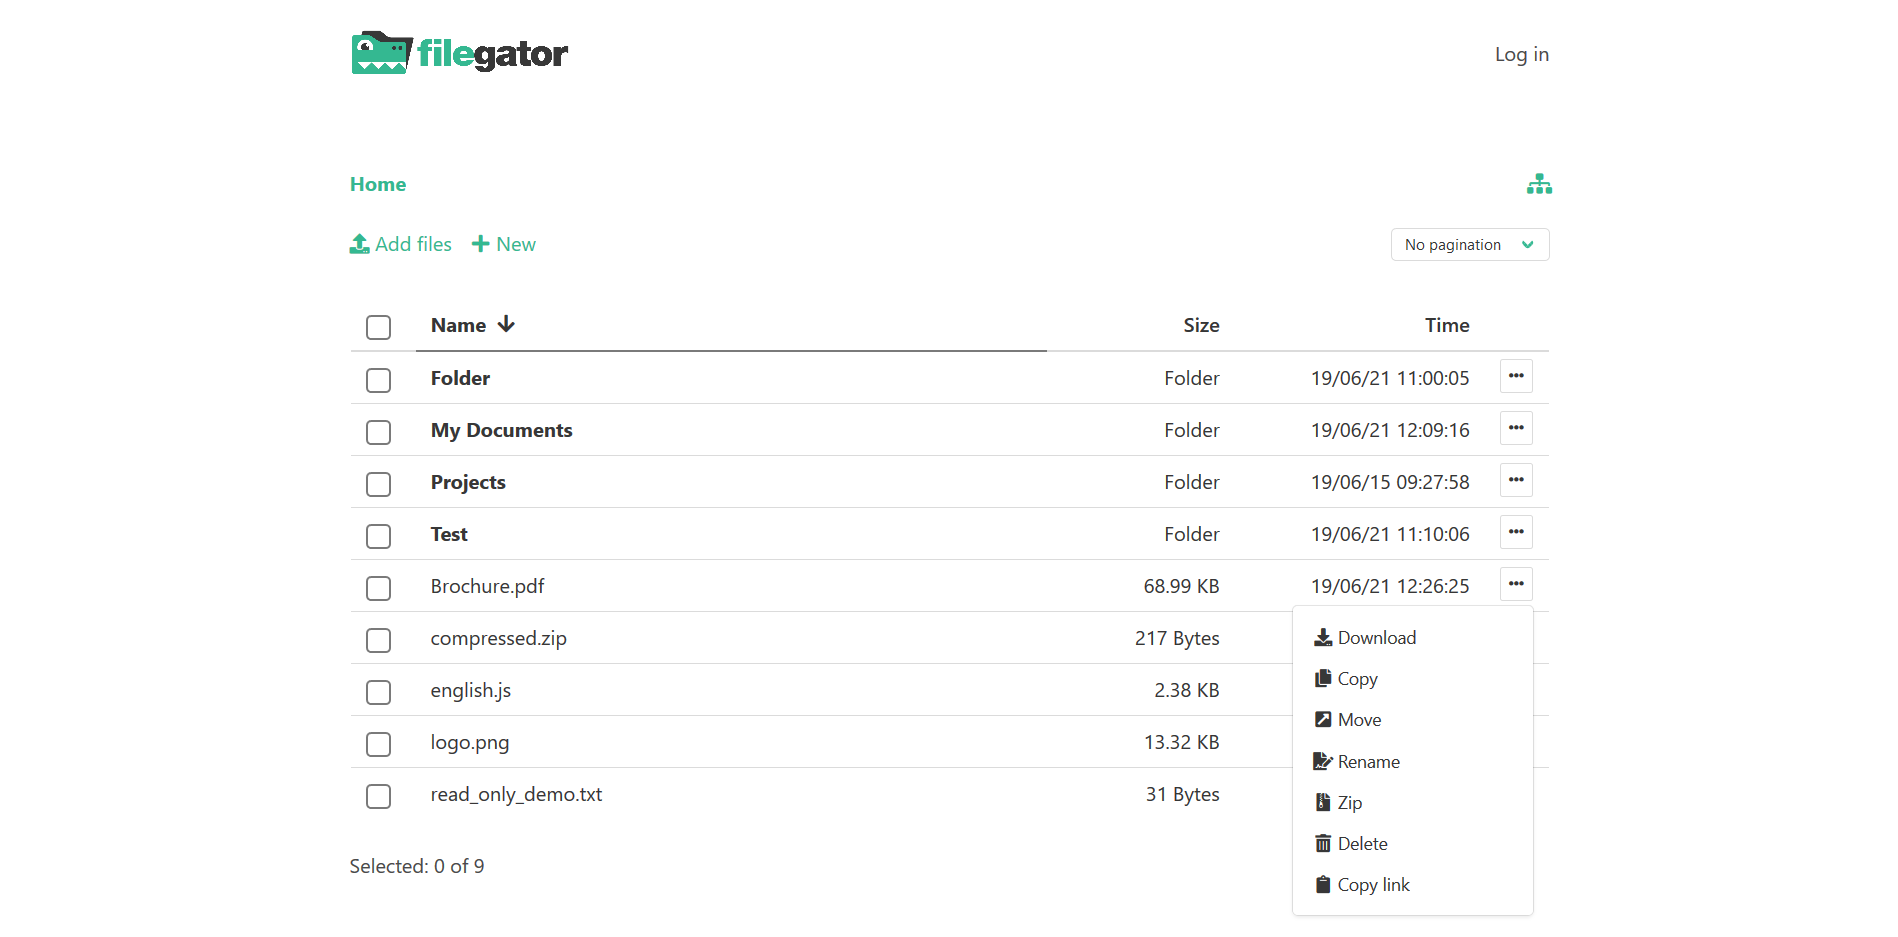1898x937 pixels.
Task: Click the Rename pencil icon in menu
Action: click(x=1323, y=762)
